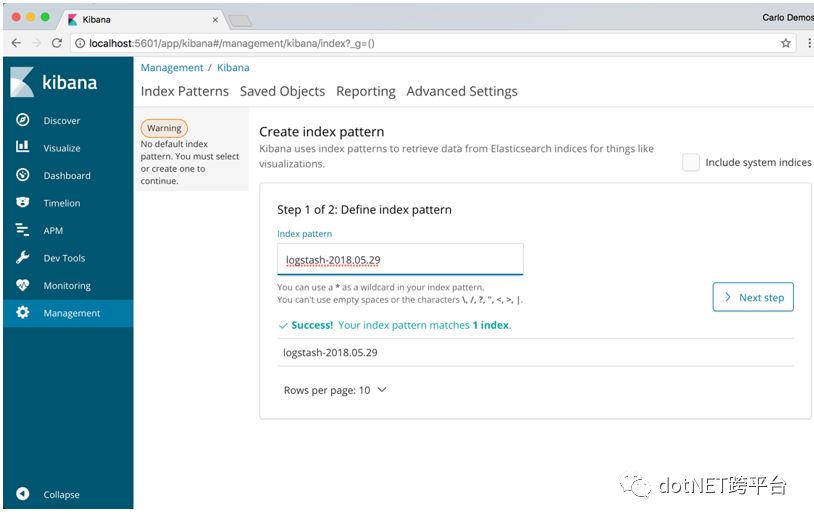Open Discover via compass icon
Screen dimensions: 814x521
tap(22, 120)
